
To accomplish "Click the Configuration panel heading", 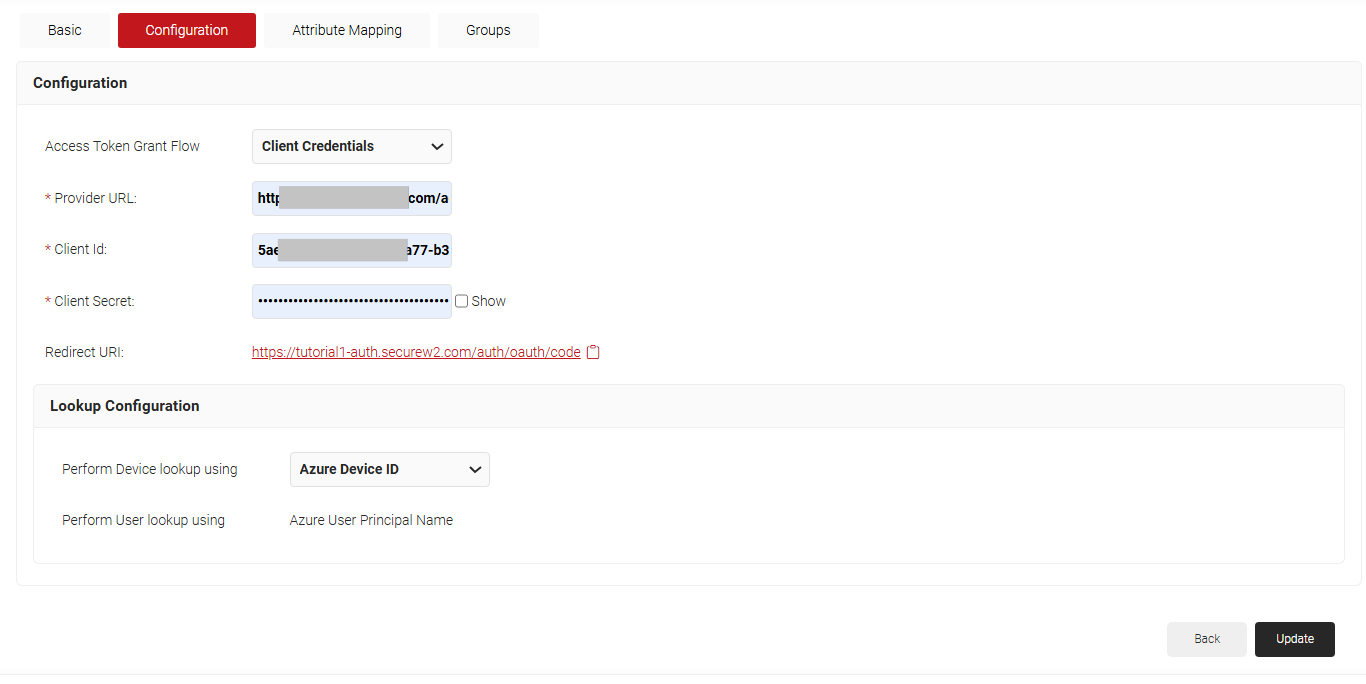I will pyautogui.click(x=80, y=83).
